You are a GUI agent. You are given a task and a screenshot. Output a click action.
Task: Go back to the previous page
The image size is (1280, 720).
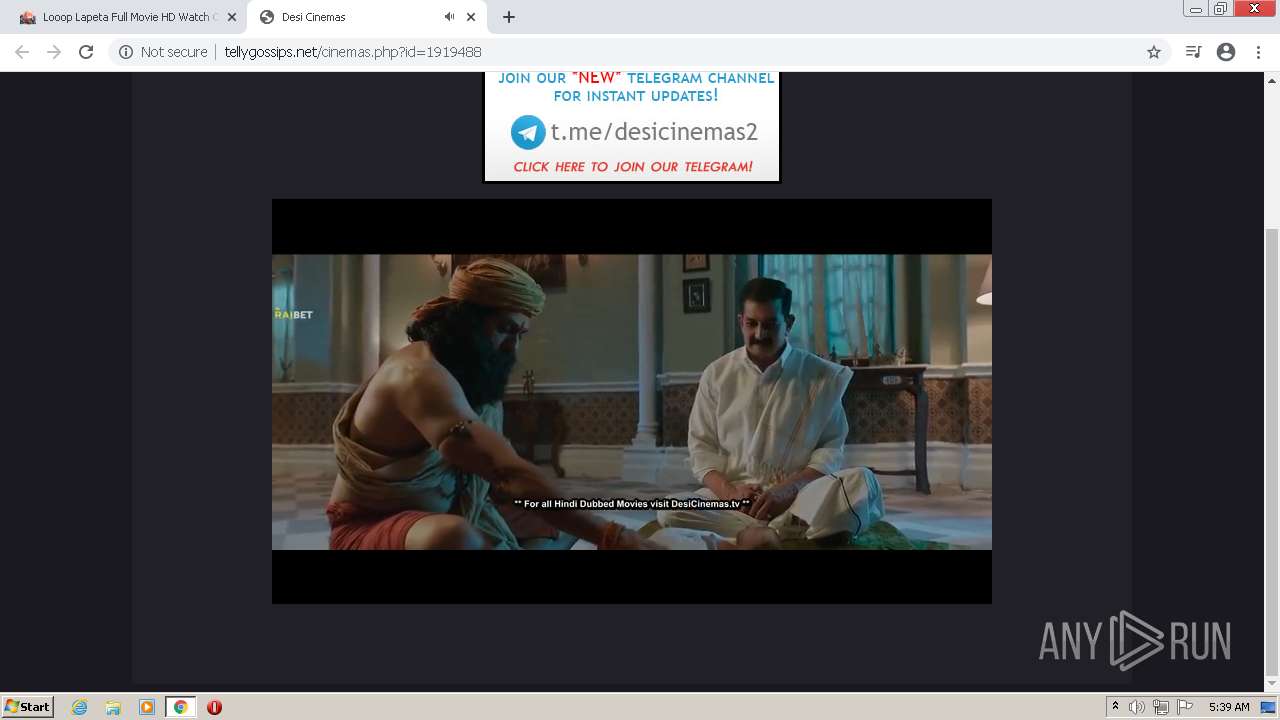tap(22, 52)
